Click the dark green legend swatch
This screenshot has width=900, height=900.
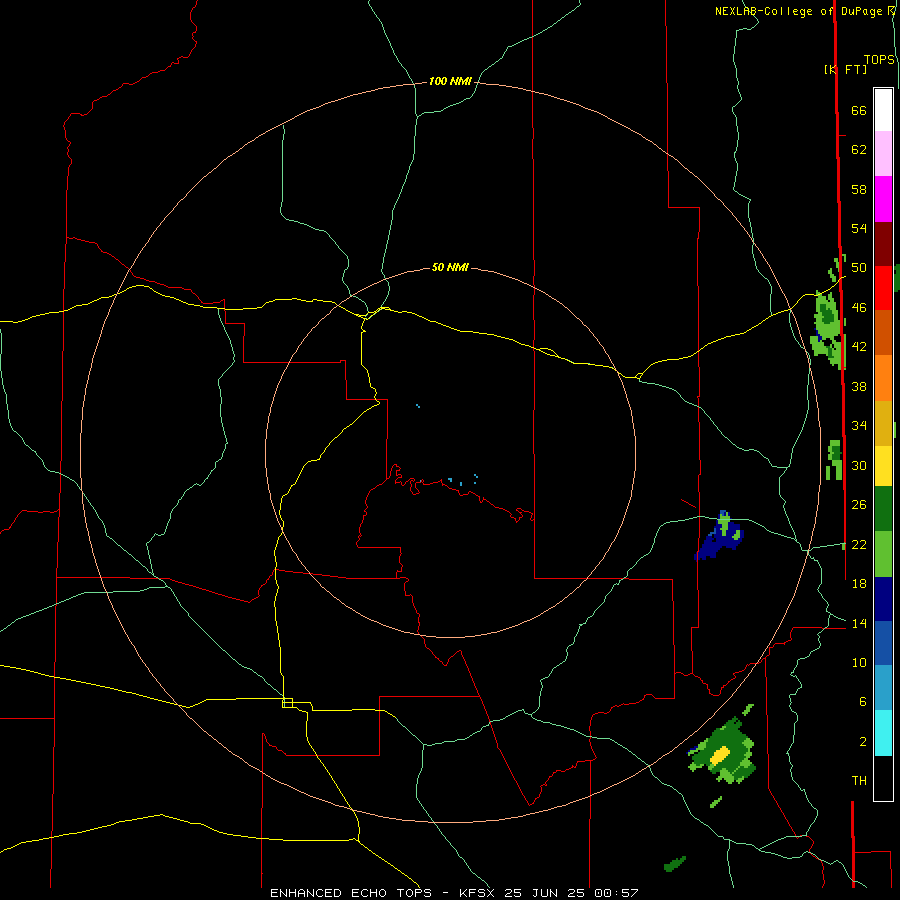883,509
